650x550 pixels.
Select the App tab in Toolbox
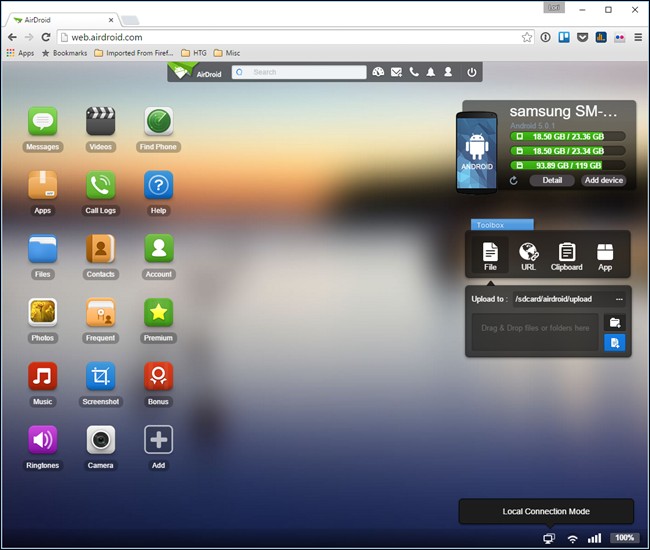click(x=605, y=256)
